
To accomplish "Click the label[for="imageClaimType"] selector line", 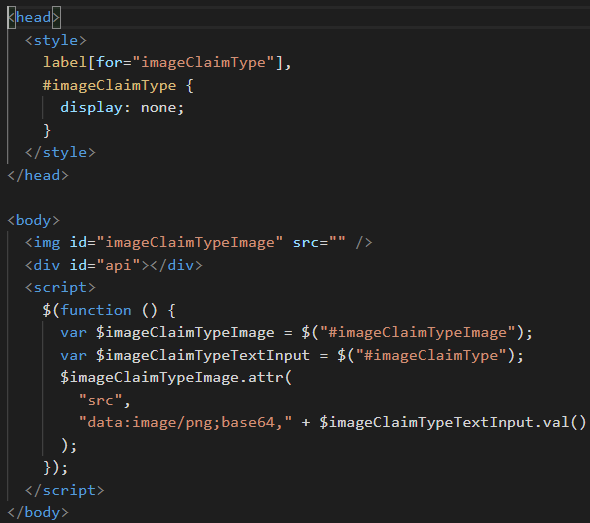I will (167, 62).
